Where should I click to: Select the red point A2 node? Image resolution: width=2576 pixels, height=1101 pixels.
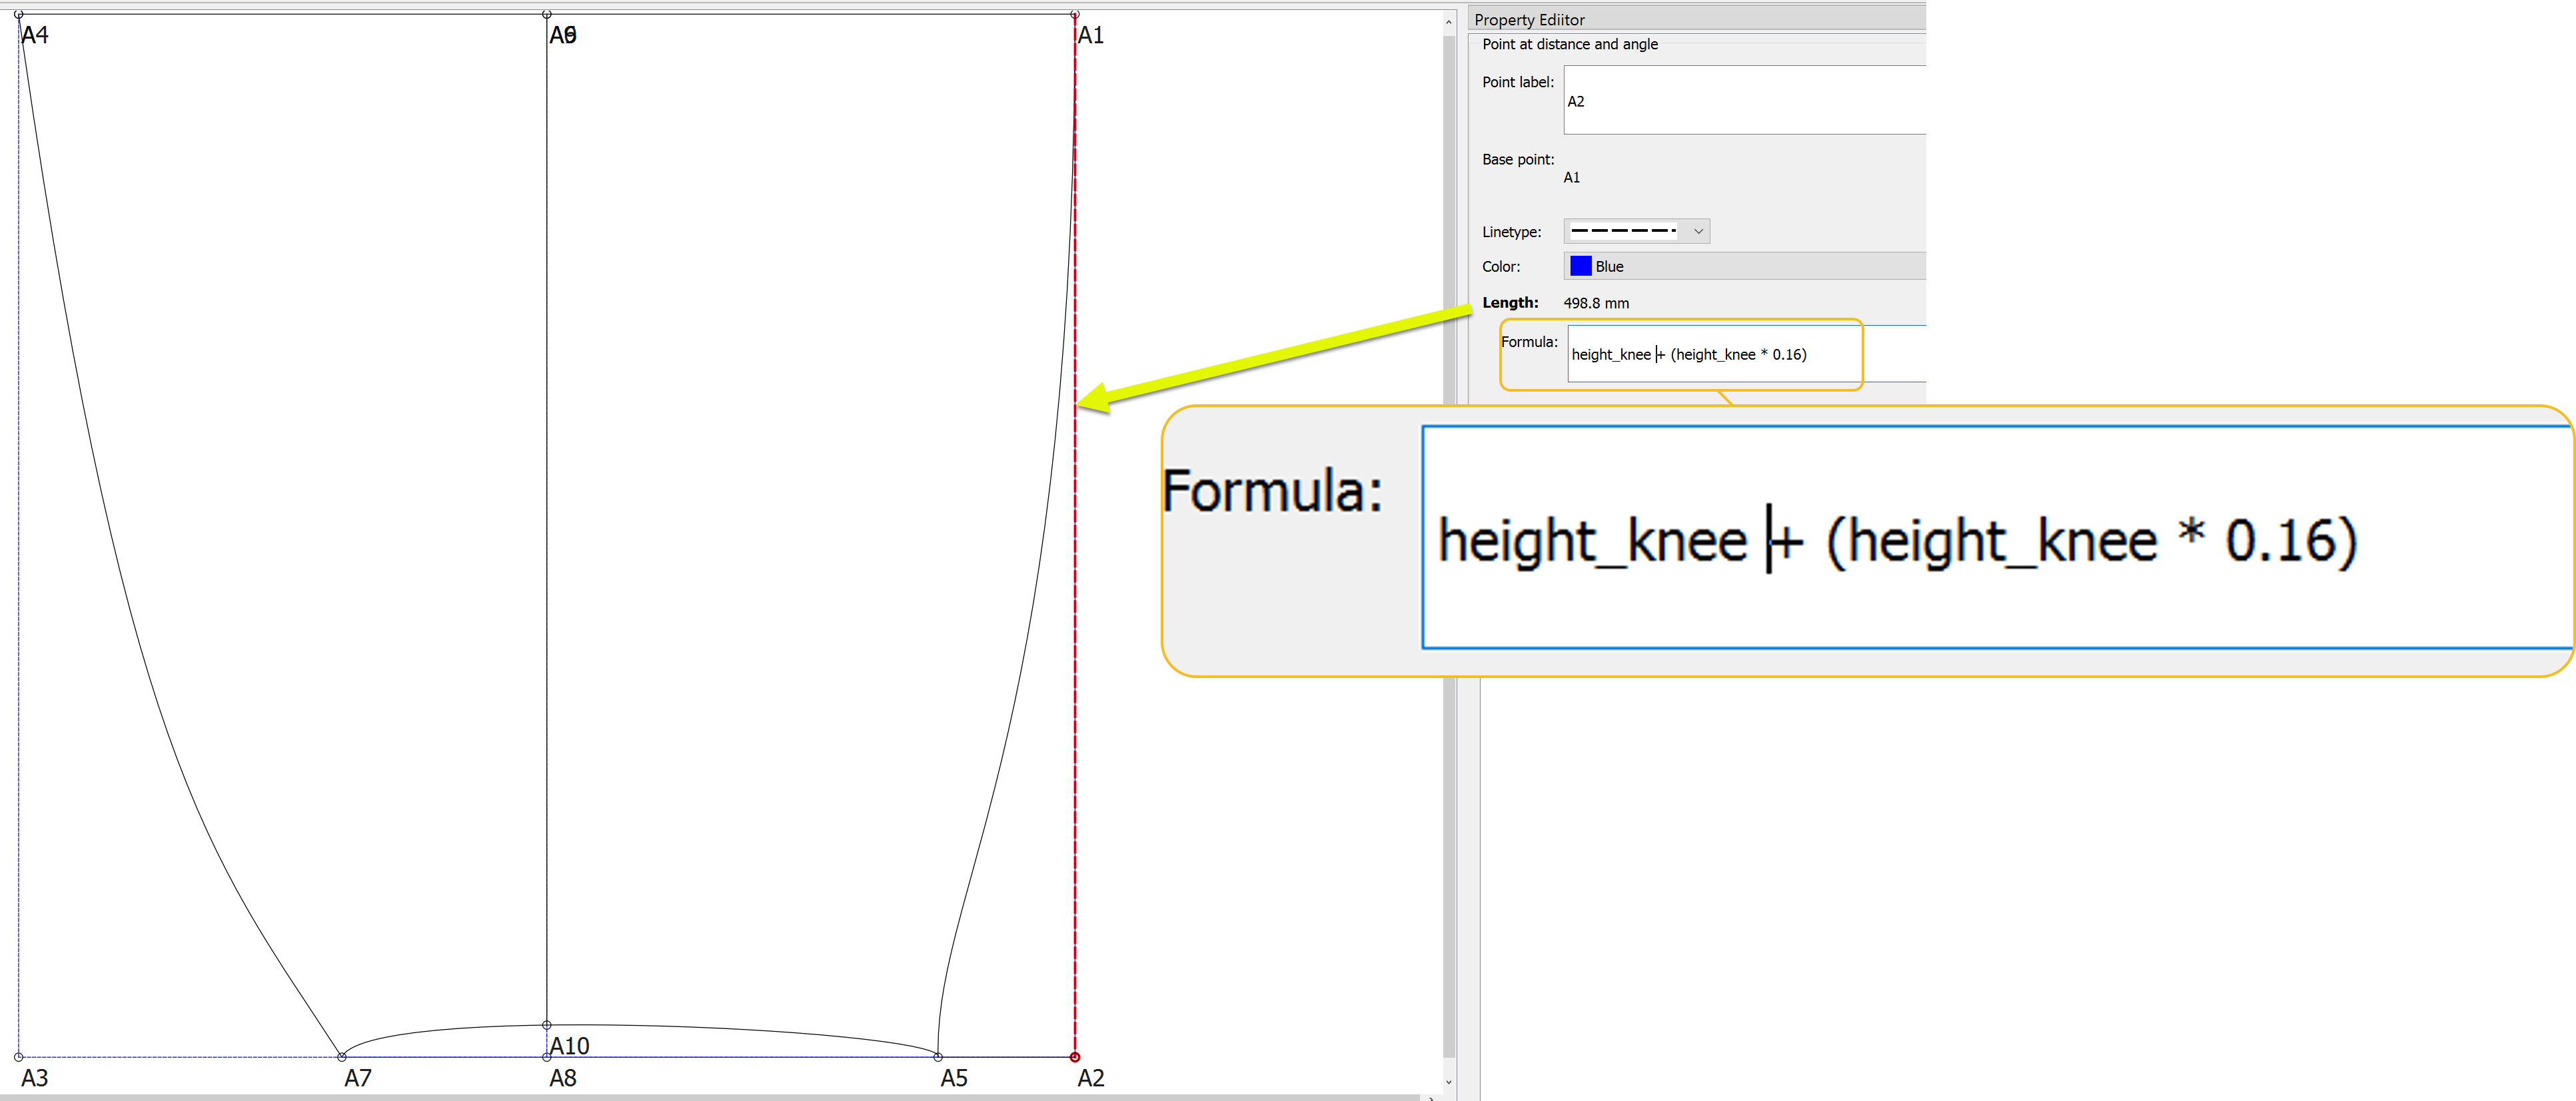[1075, 1057]
